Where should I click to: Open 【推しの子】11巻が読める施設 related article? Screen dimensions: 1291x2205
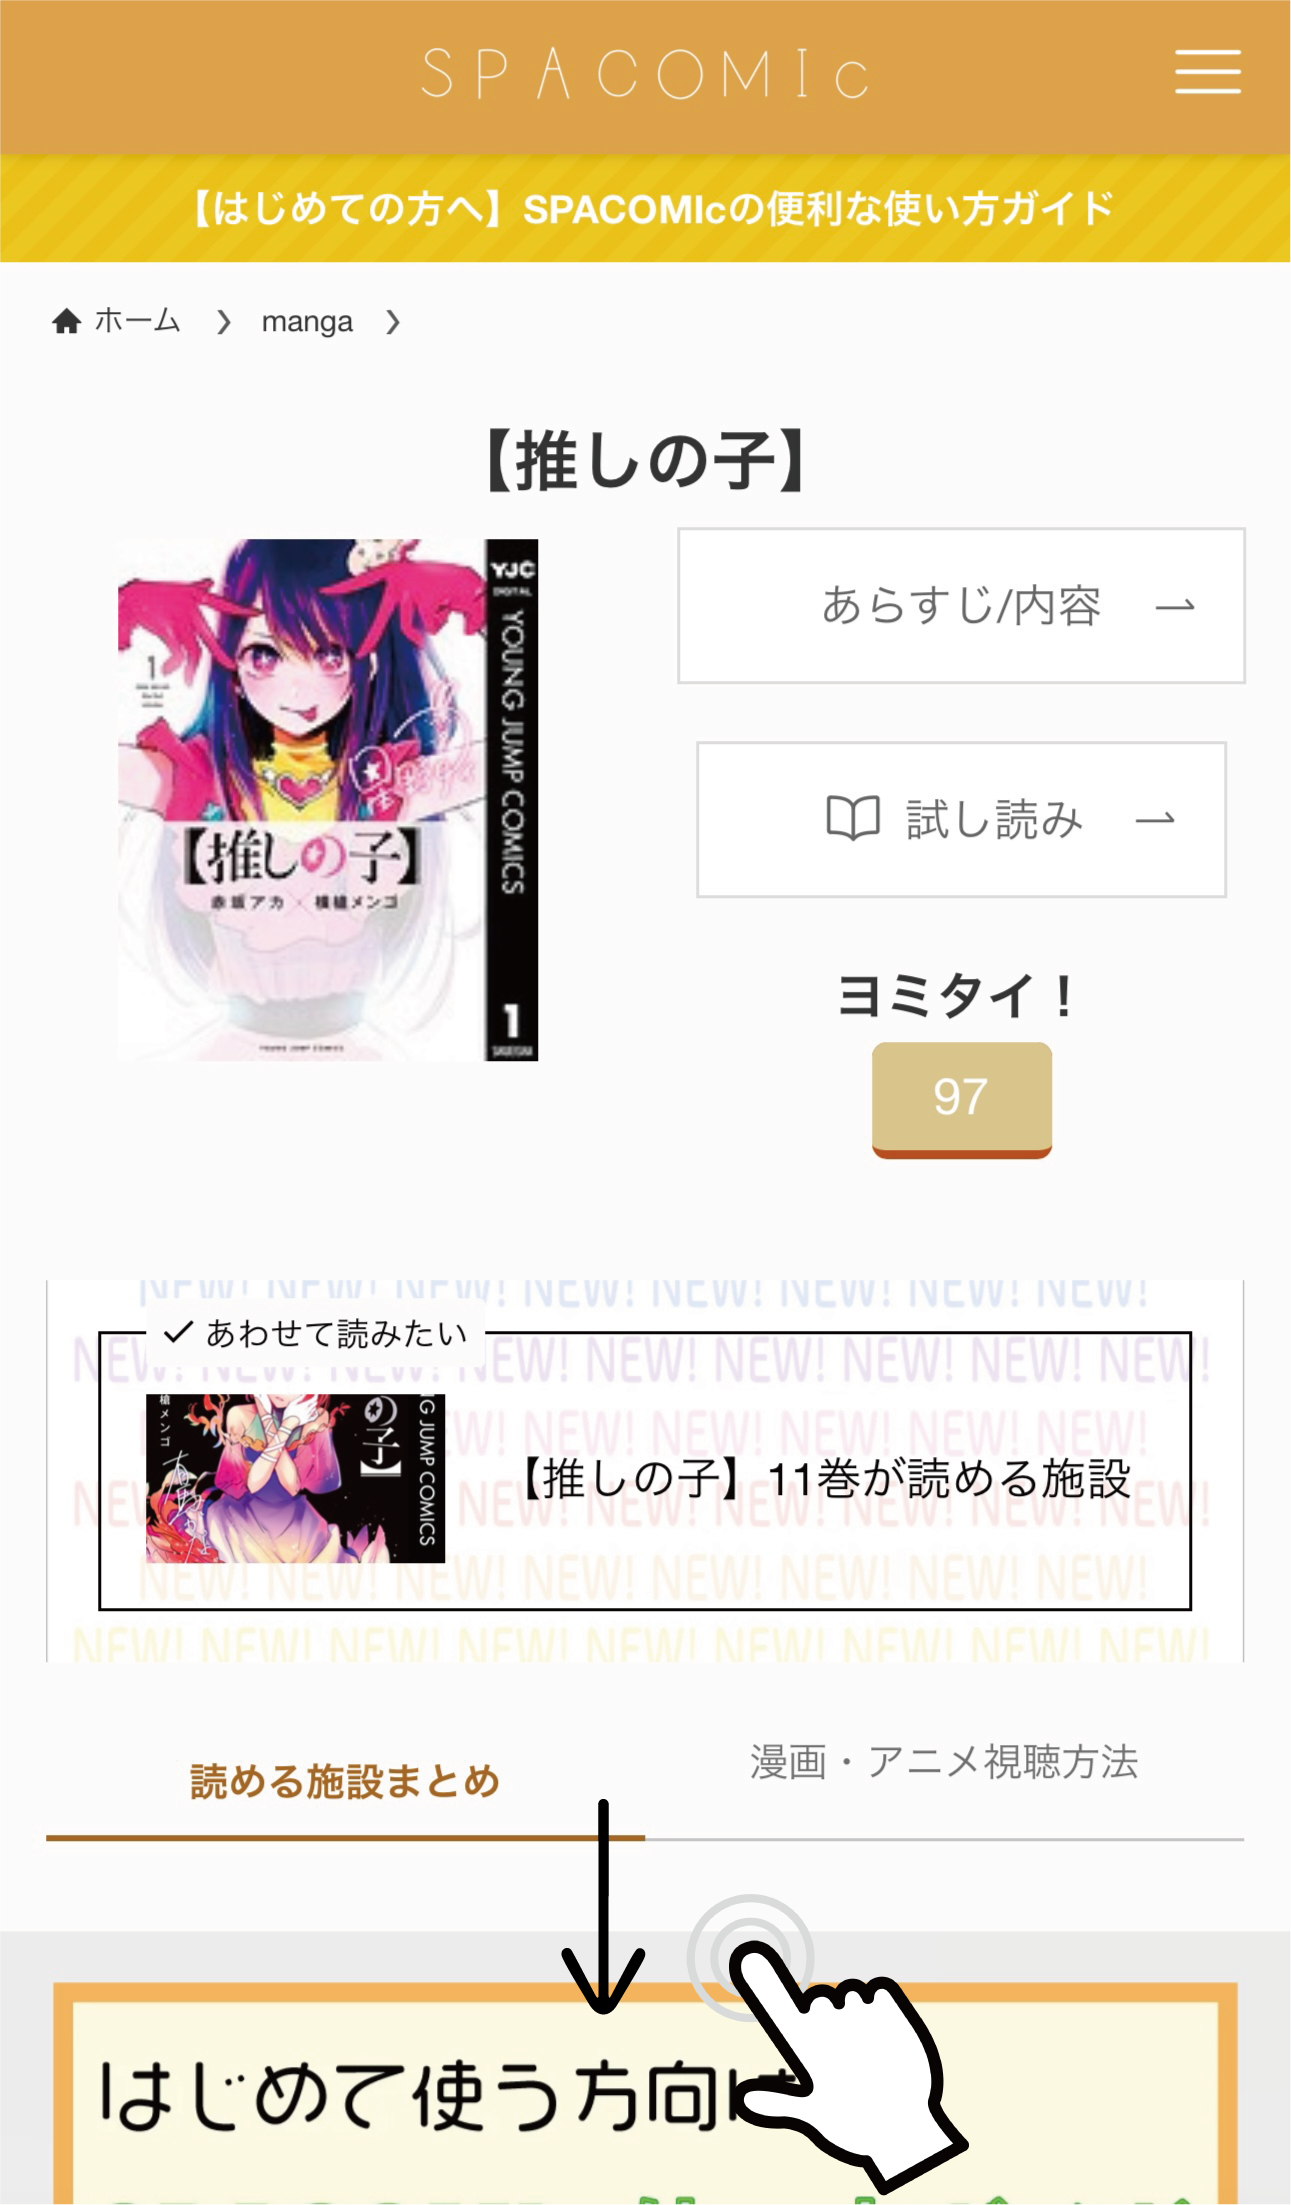(645, 1470)
